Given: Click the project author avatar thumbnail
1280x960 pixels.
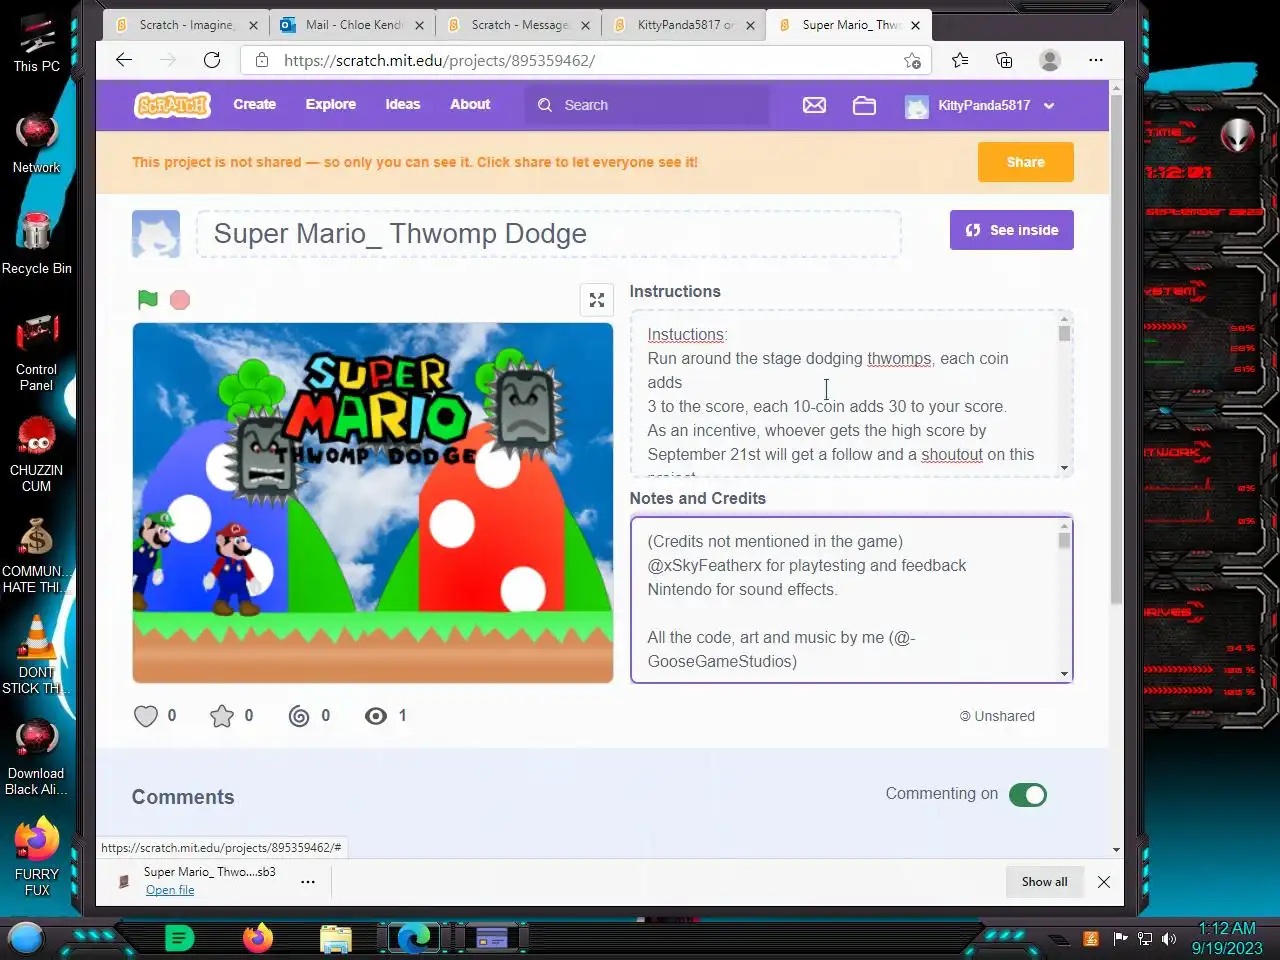Looking at the screenshot, I should (x=156, y=234).
